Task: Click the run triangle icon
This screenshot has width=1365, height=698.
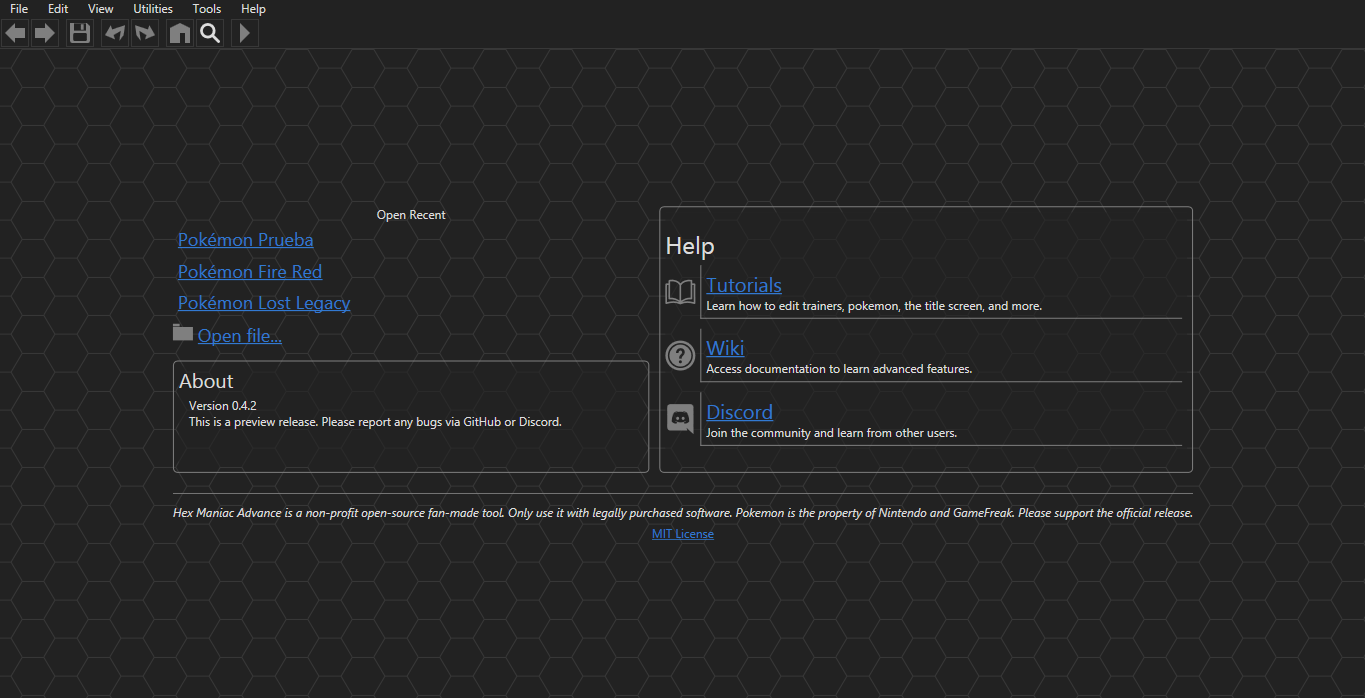Action: (x=244, y=32)
